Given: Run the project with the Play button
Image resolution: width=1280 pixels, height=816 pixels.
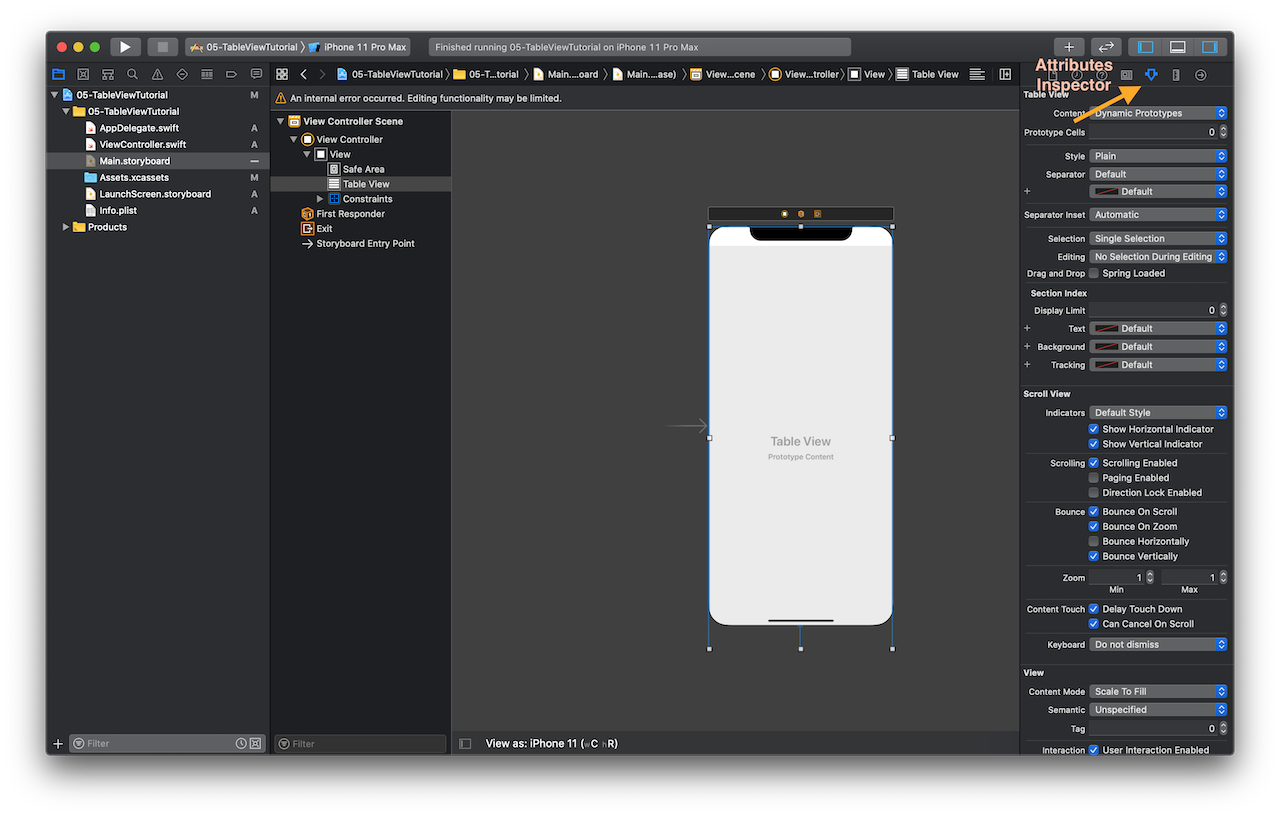Looking at the screenshot, I should pos(124,46).
